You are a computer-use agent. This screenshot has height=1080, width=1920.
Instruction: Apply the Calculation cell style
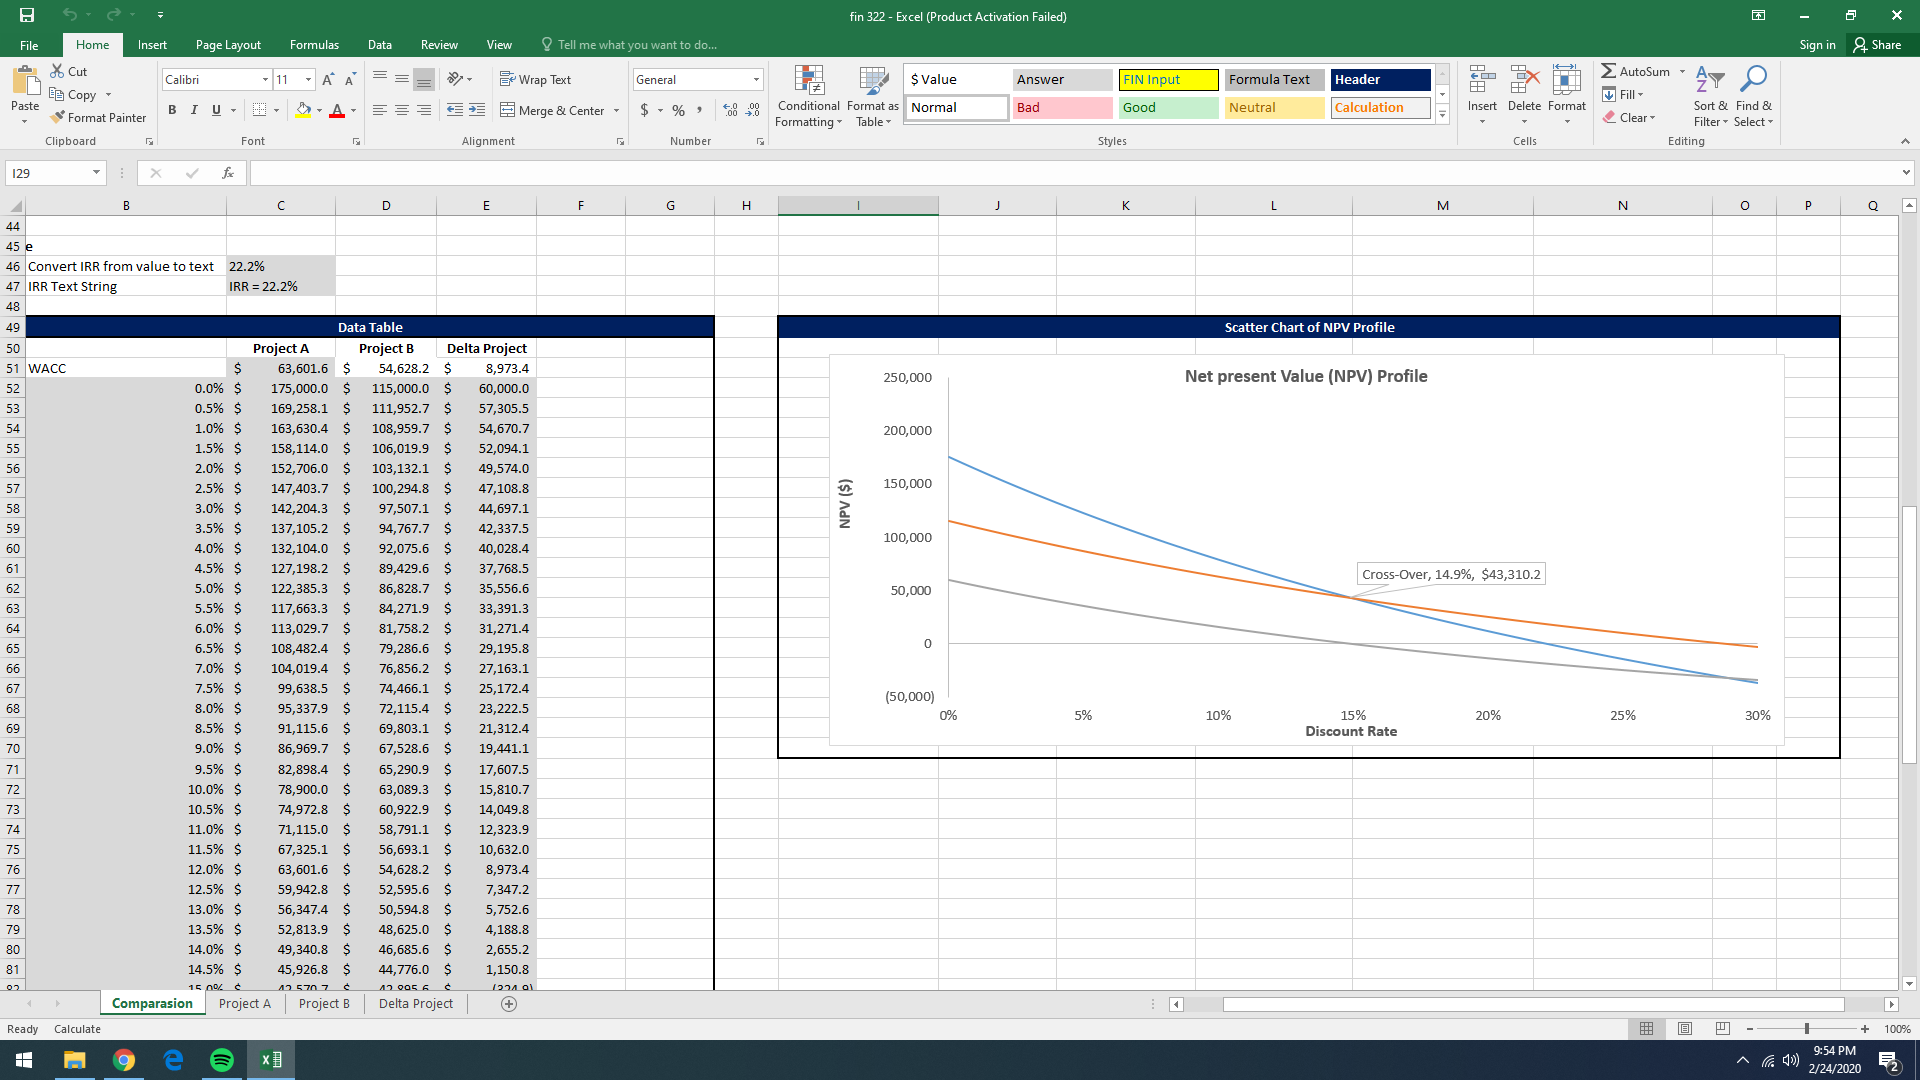(x=1380, y=108)
